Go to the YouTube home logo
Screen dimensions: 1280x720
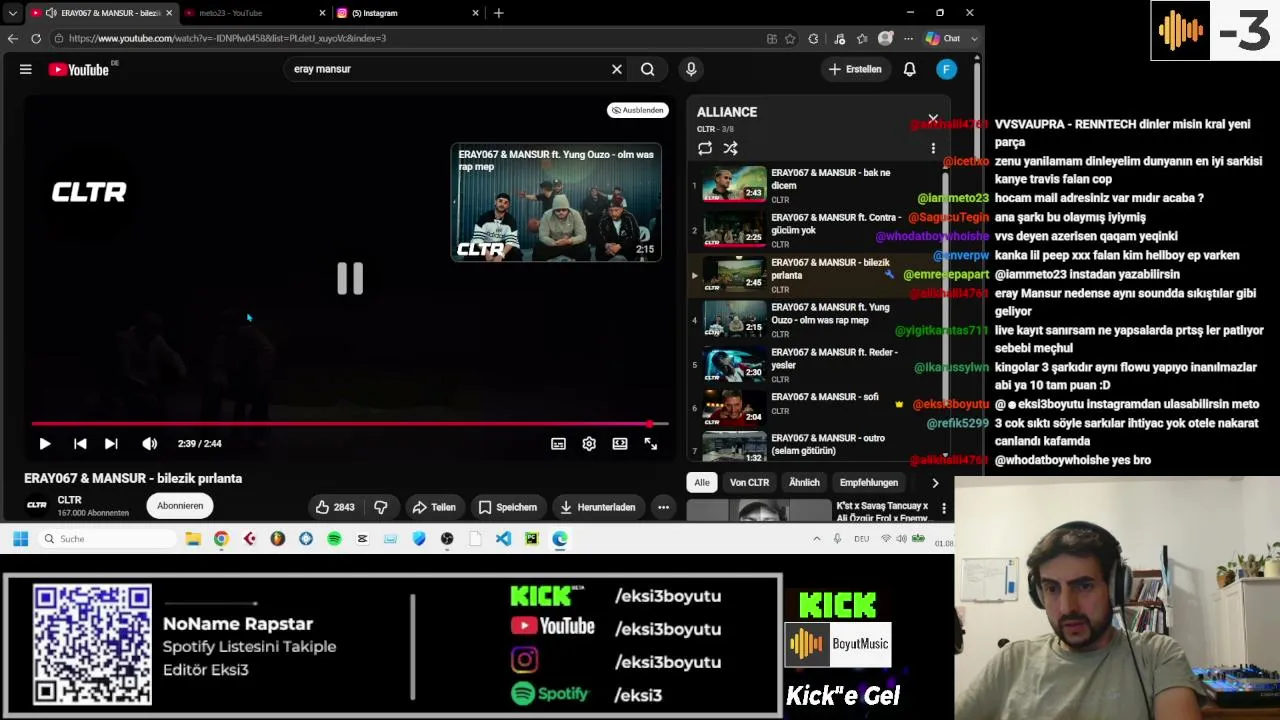(x=79, y=69)
